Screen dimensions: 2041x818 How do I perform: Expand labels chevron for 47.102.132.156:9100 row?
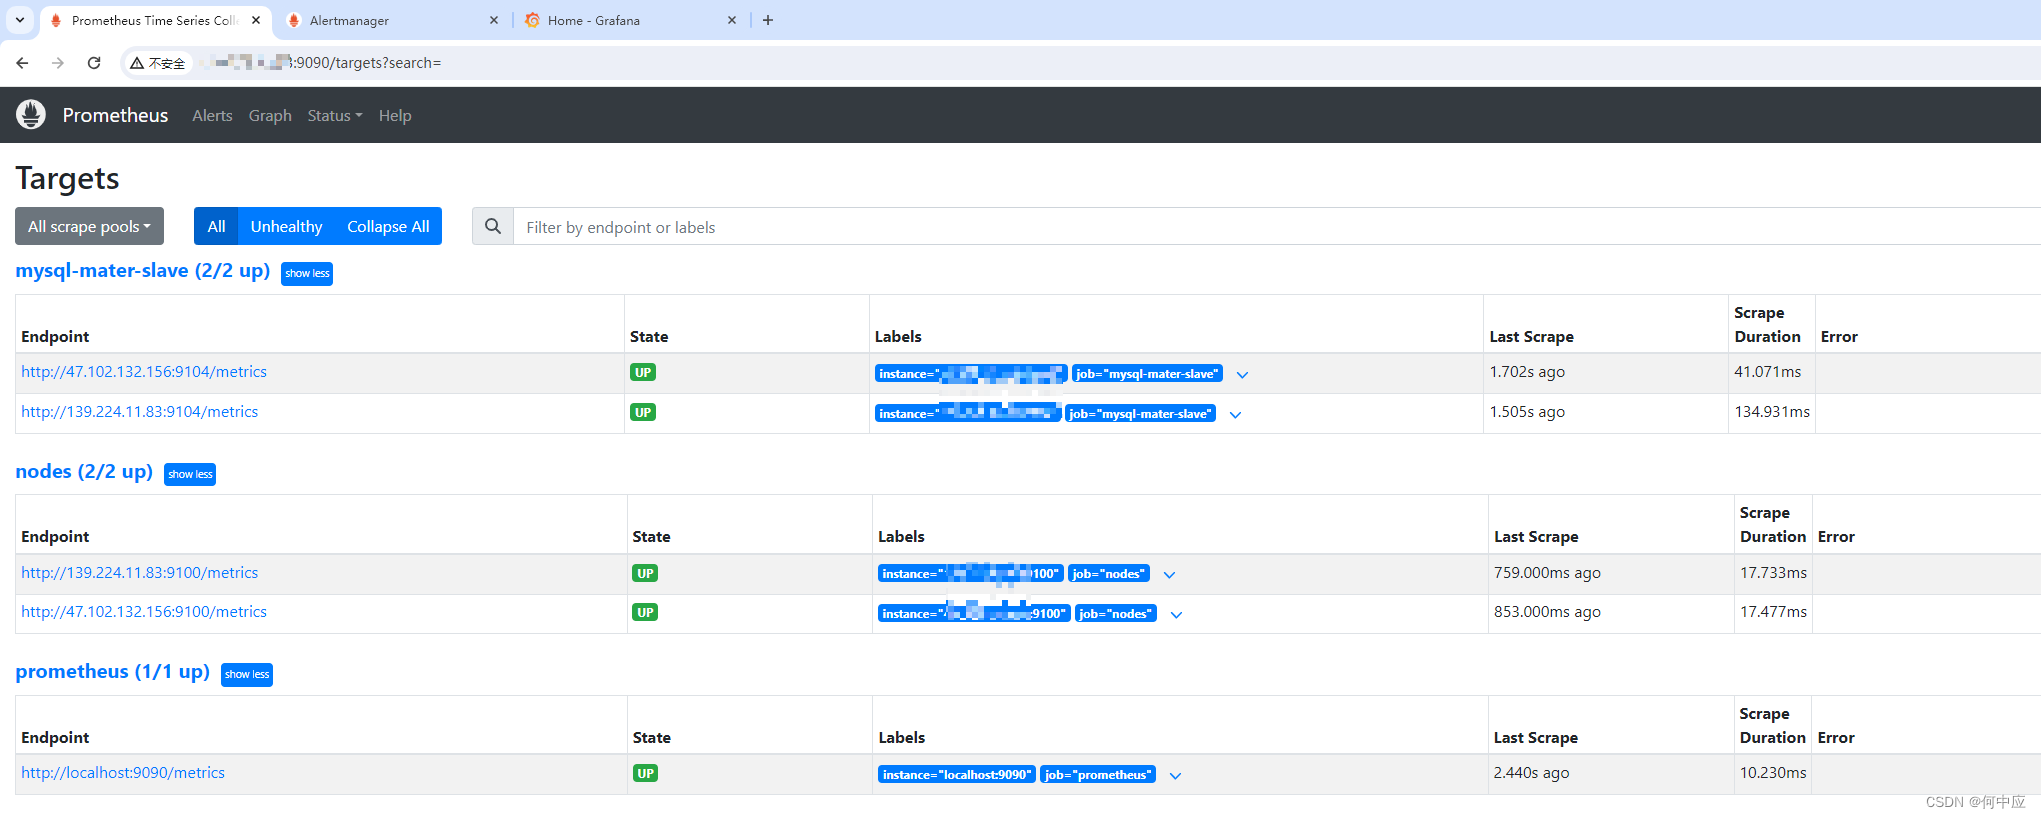1176,615
